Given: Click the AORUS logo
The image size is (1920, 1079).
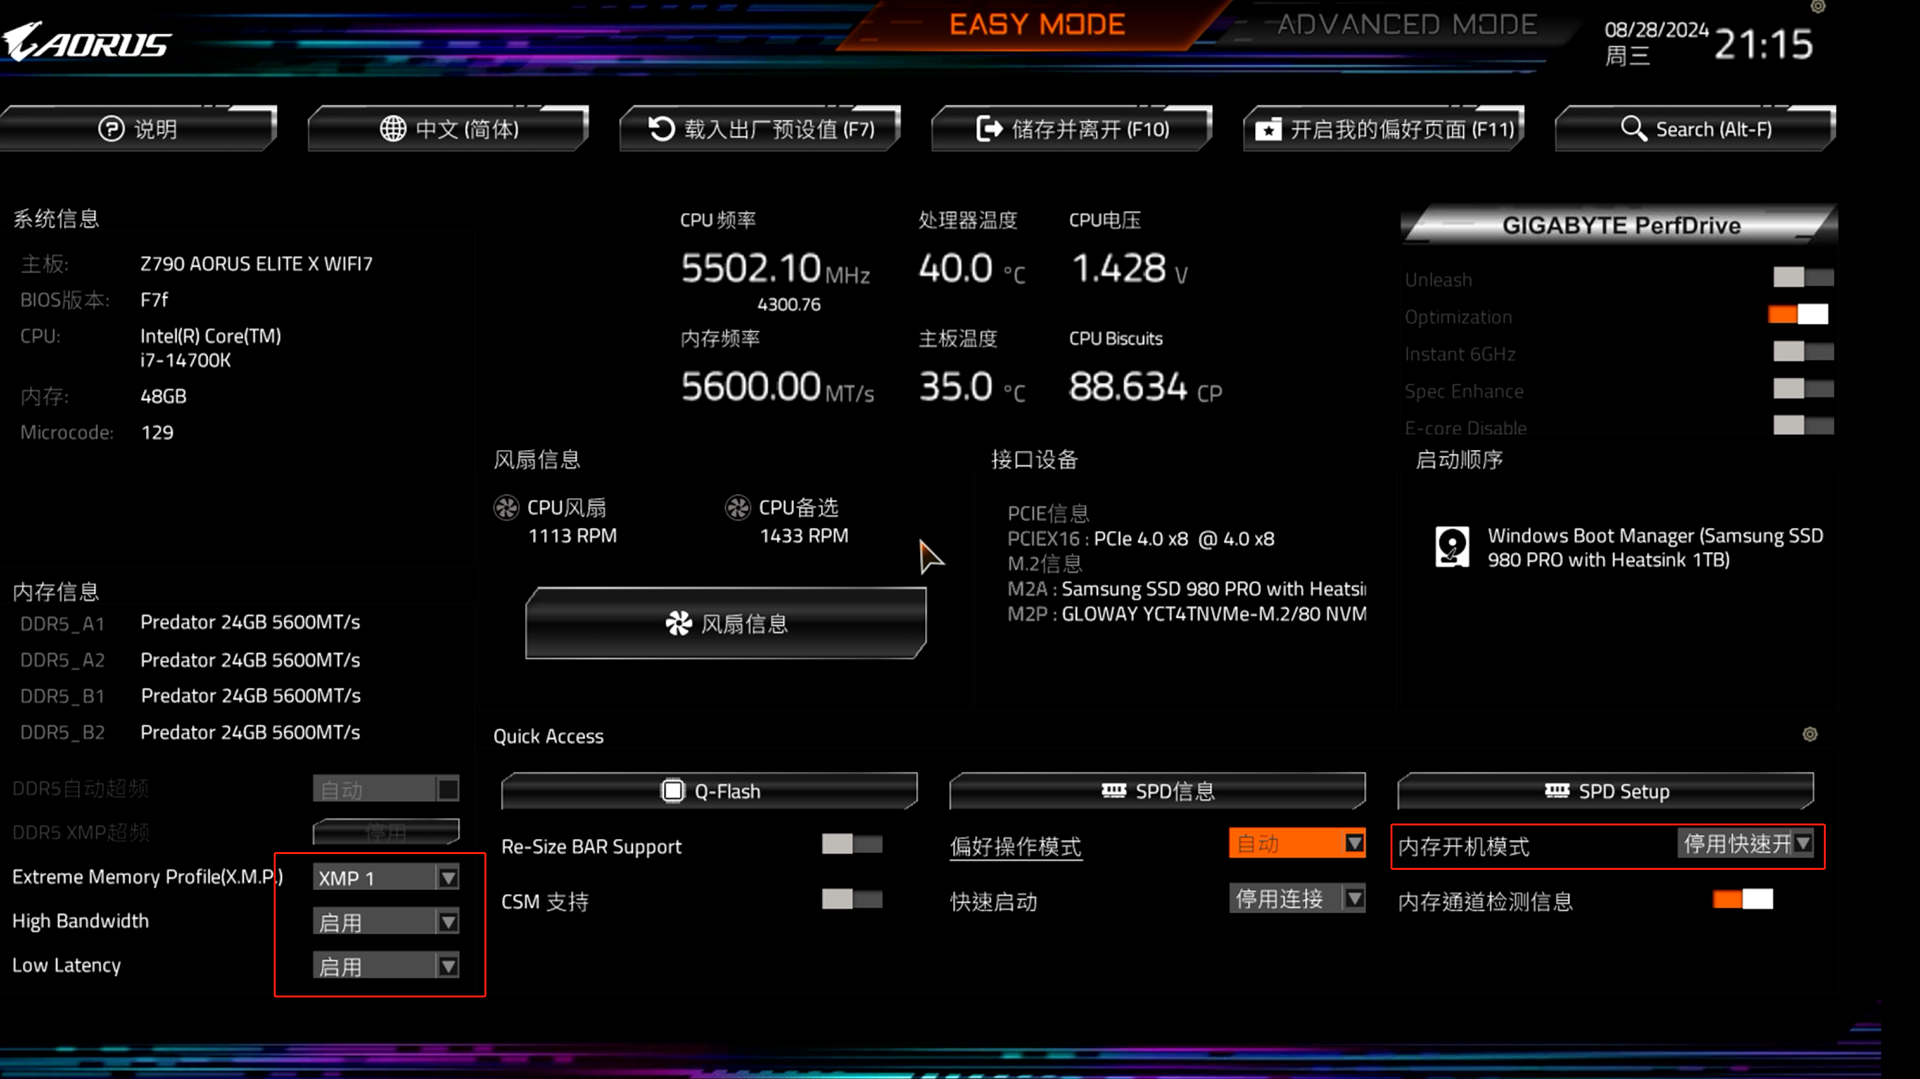Looking at the screenshot, I should coord(87,42).
